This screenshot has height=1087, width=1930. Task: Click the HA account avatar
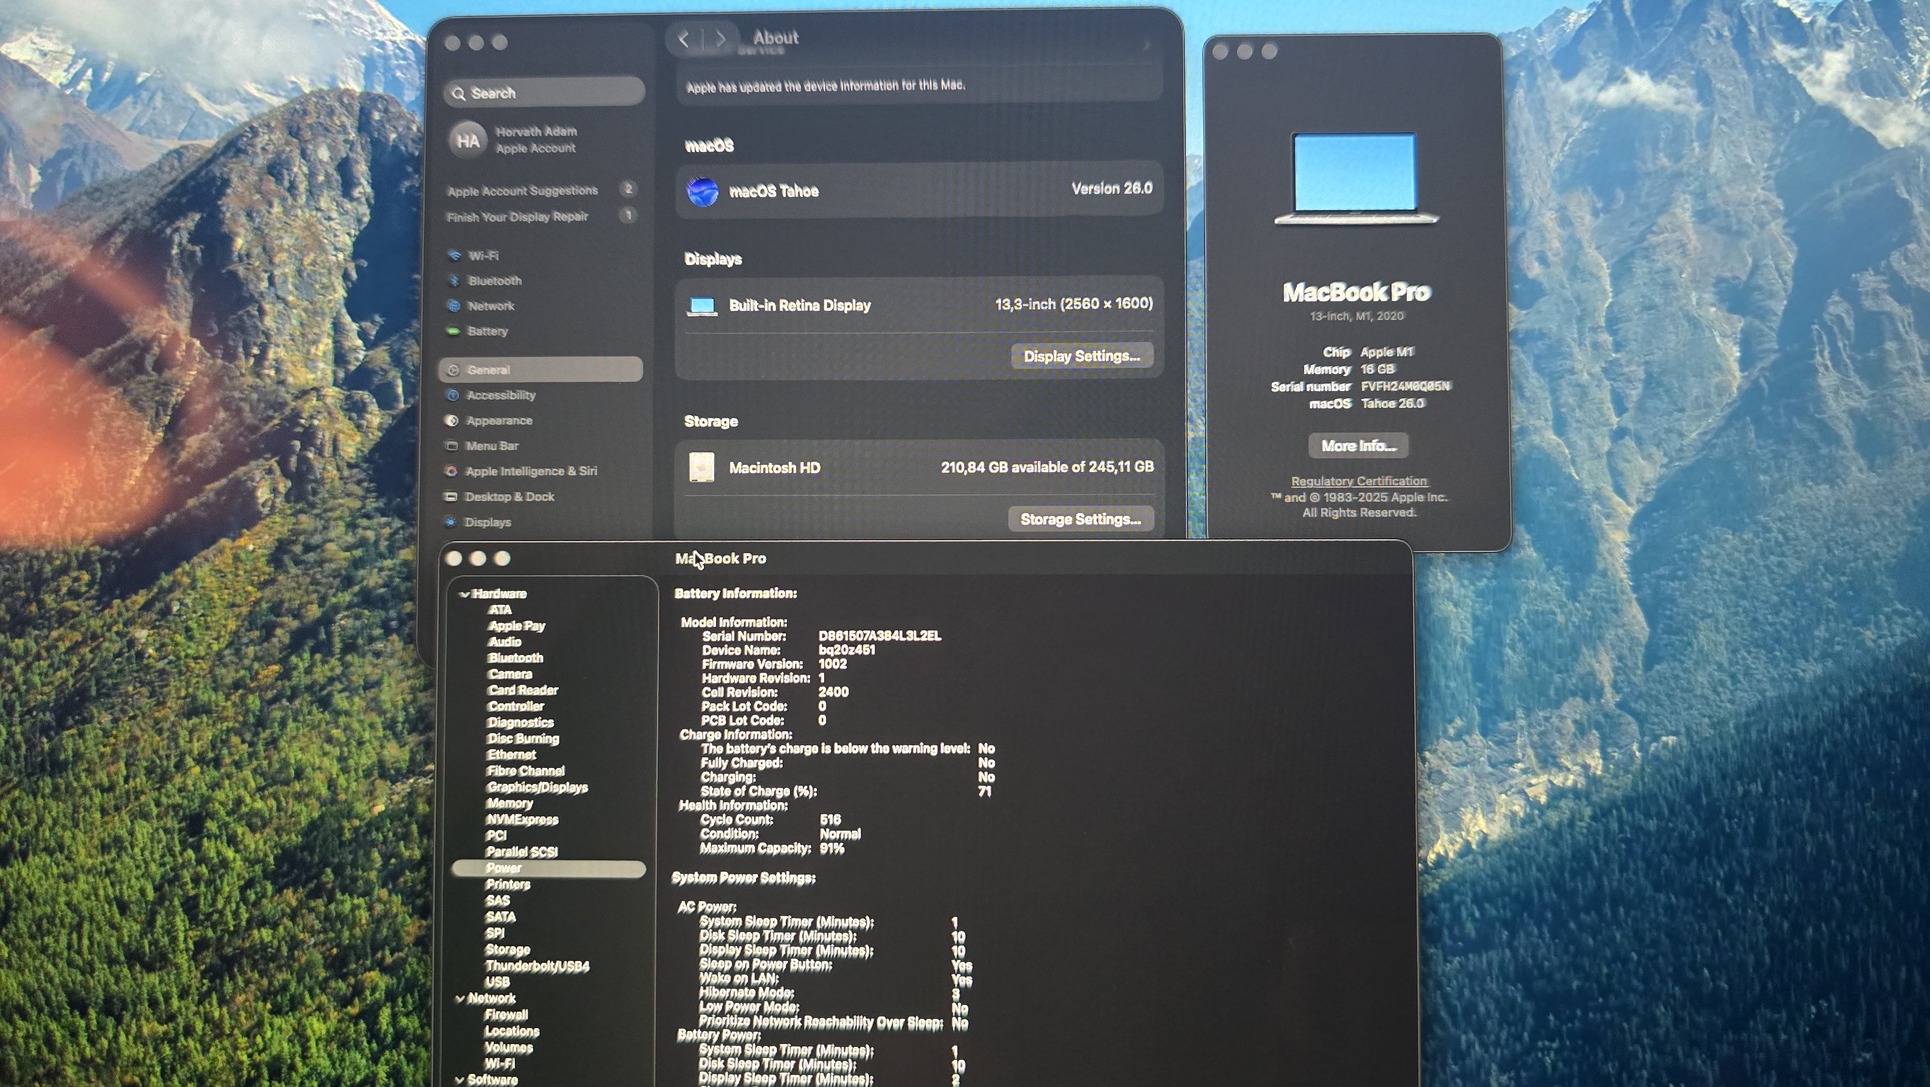[468, 140]
